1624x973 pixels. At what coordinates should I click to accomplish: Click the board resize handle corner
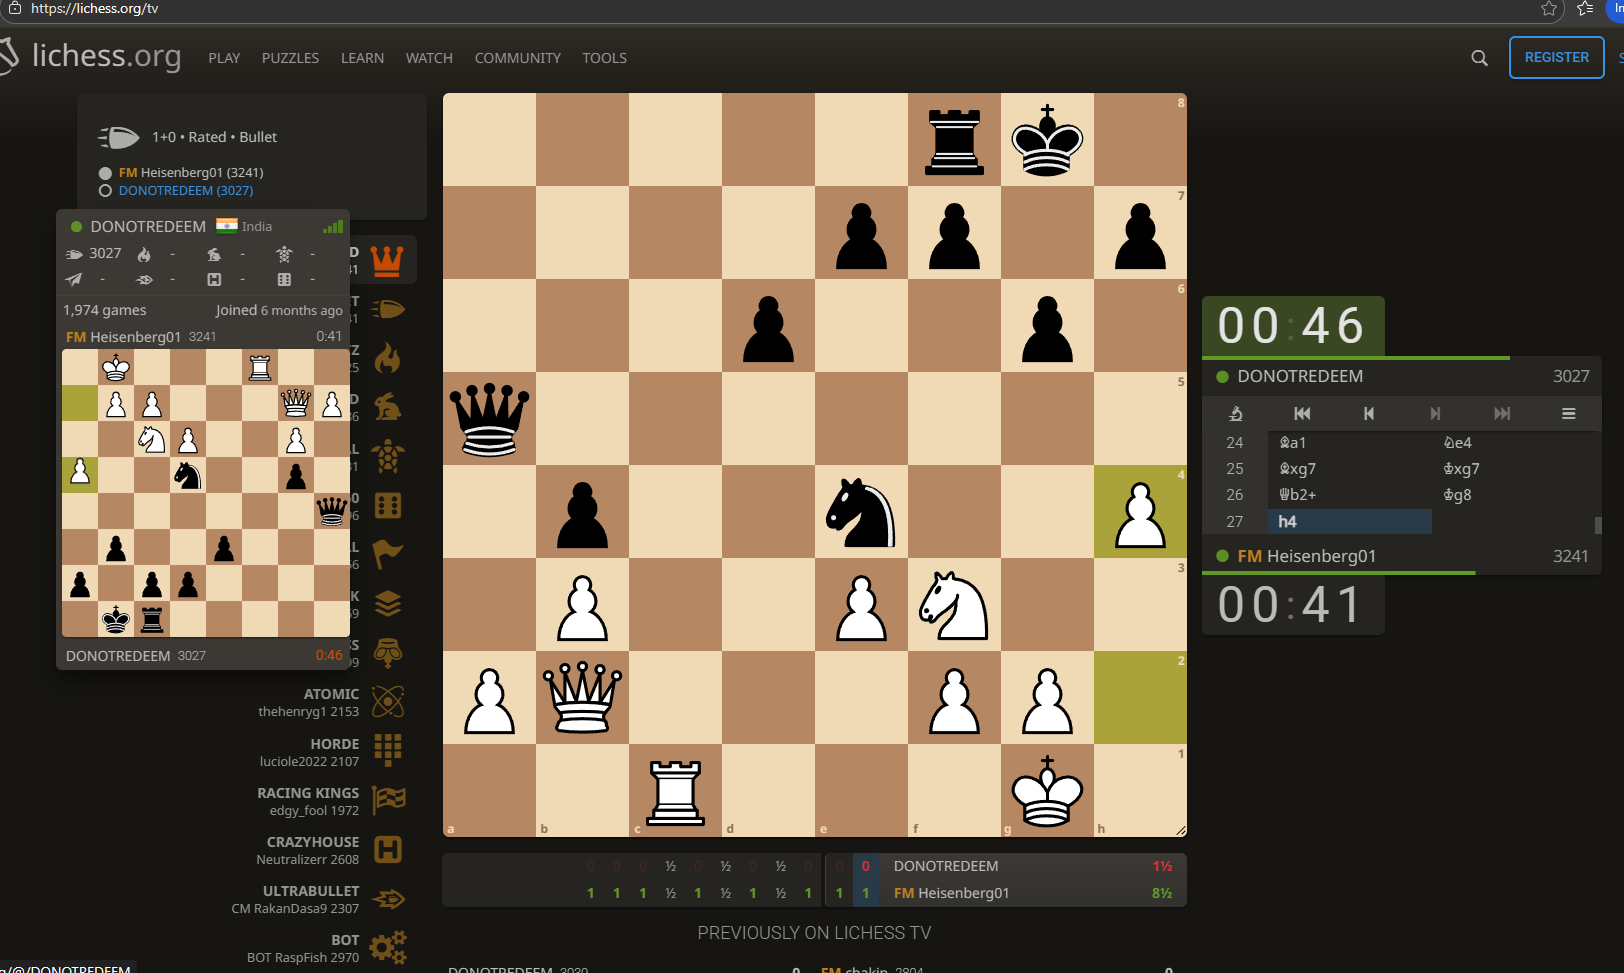pos(1181,831)
